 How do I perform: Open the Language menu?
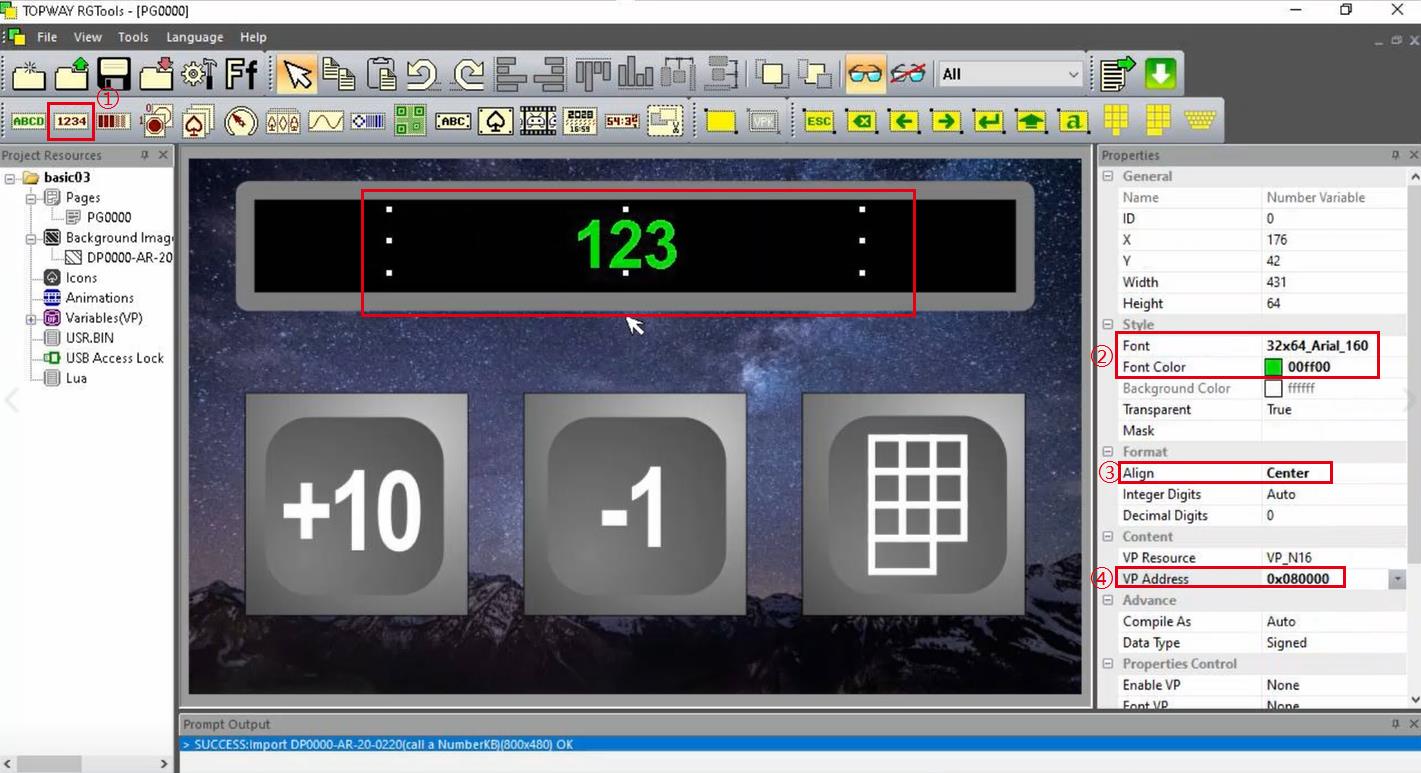195,37
